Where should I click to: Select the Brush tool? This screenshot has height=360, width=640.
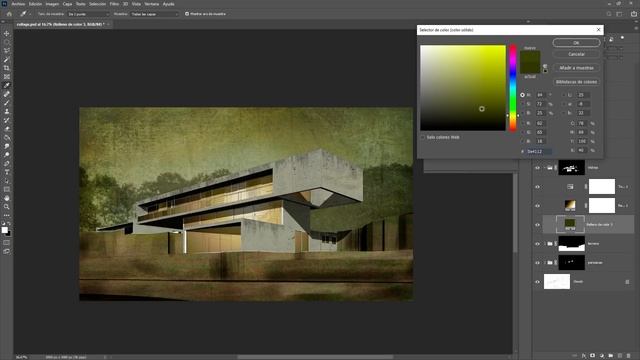[7, 103]
